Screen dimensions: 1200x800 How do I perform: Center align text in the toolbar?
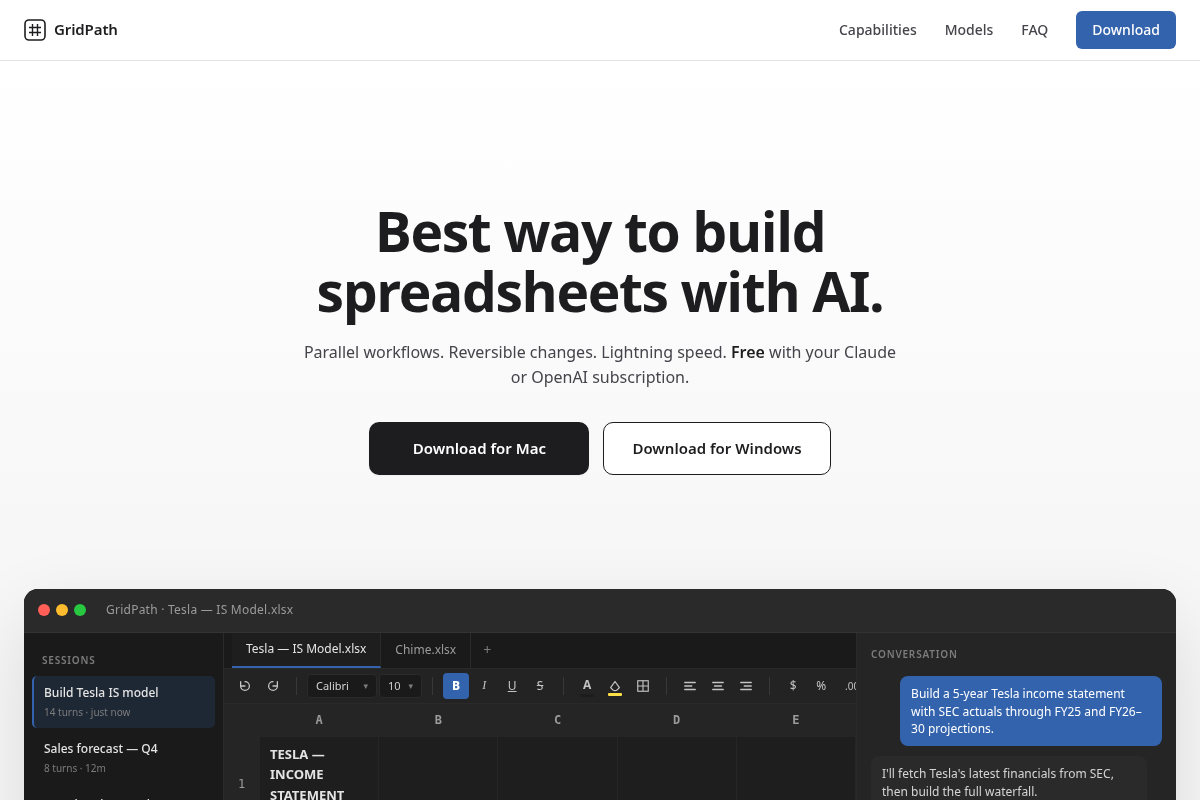pyautogui.click(x=718, y=686)
